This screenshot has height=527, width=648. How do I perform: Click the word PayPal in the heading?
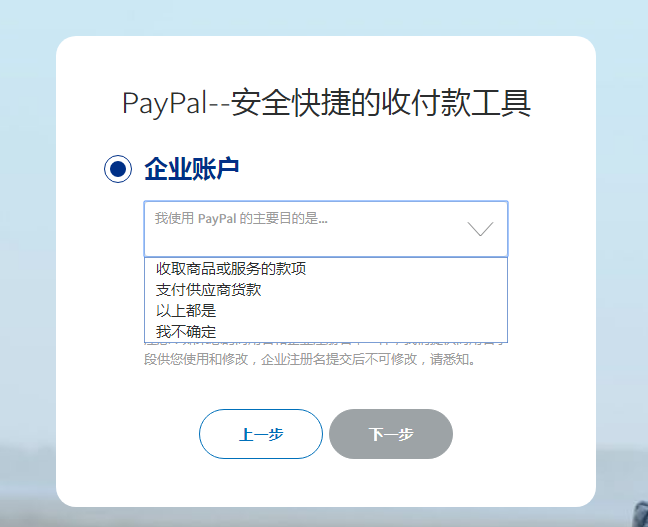coord(164,103)
